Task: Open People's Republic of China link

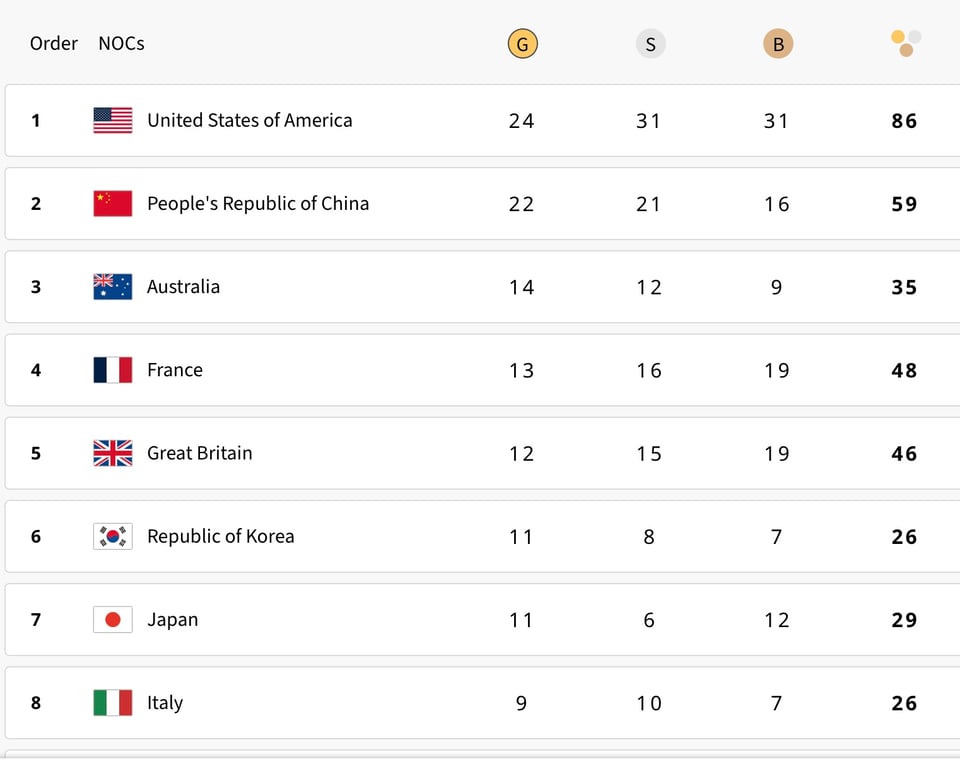Action: (257, 203)
